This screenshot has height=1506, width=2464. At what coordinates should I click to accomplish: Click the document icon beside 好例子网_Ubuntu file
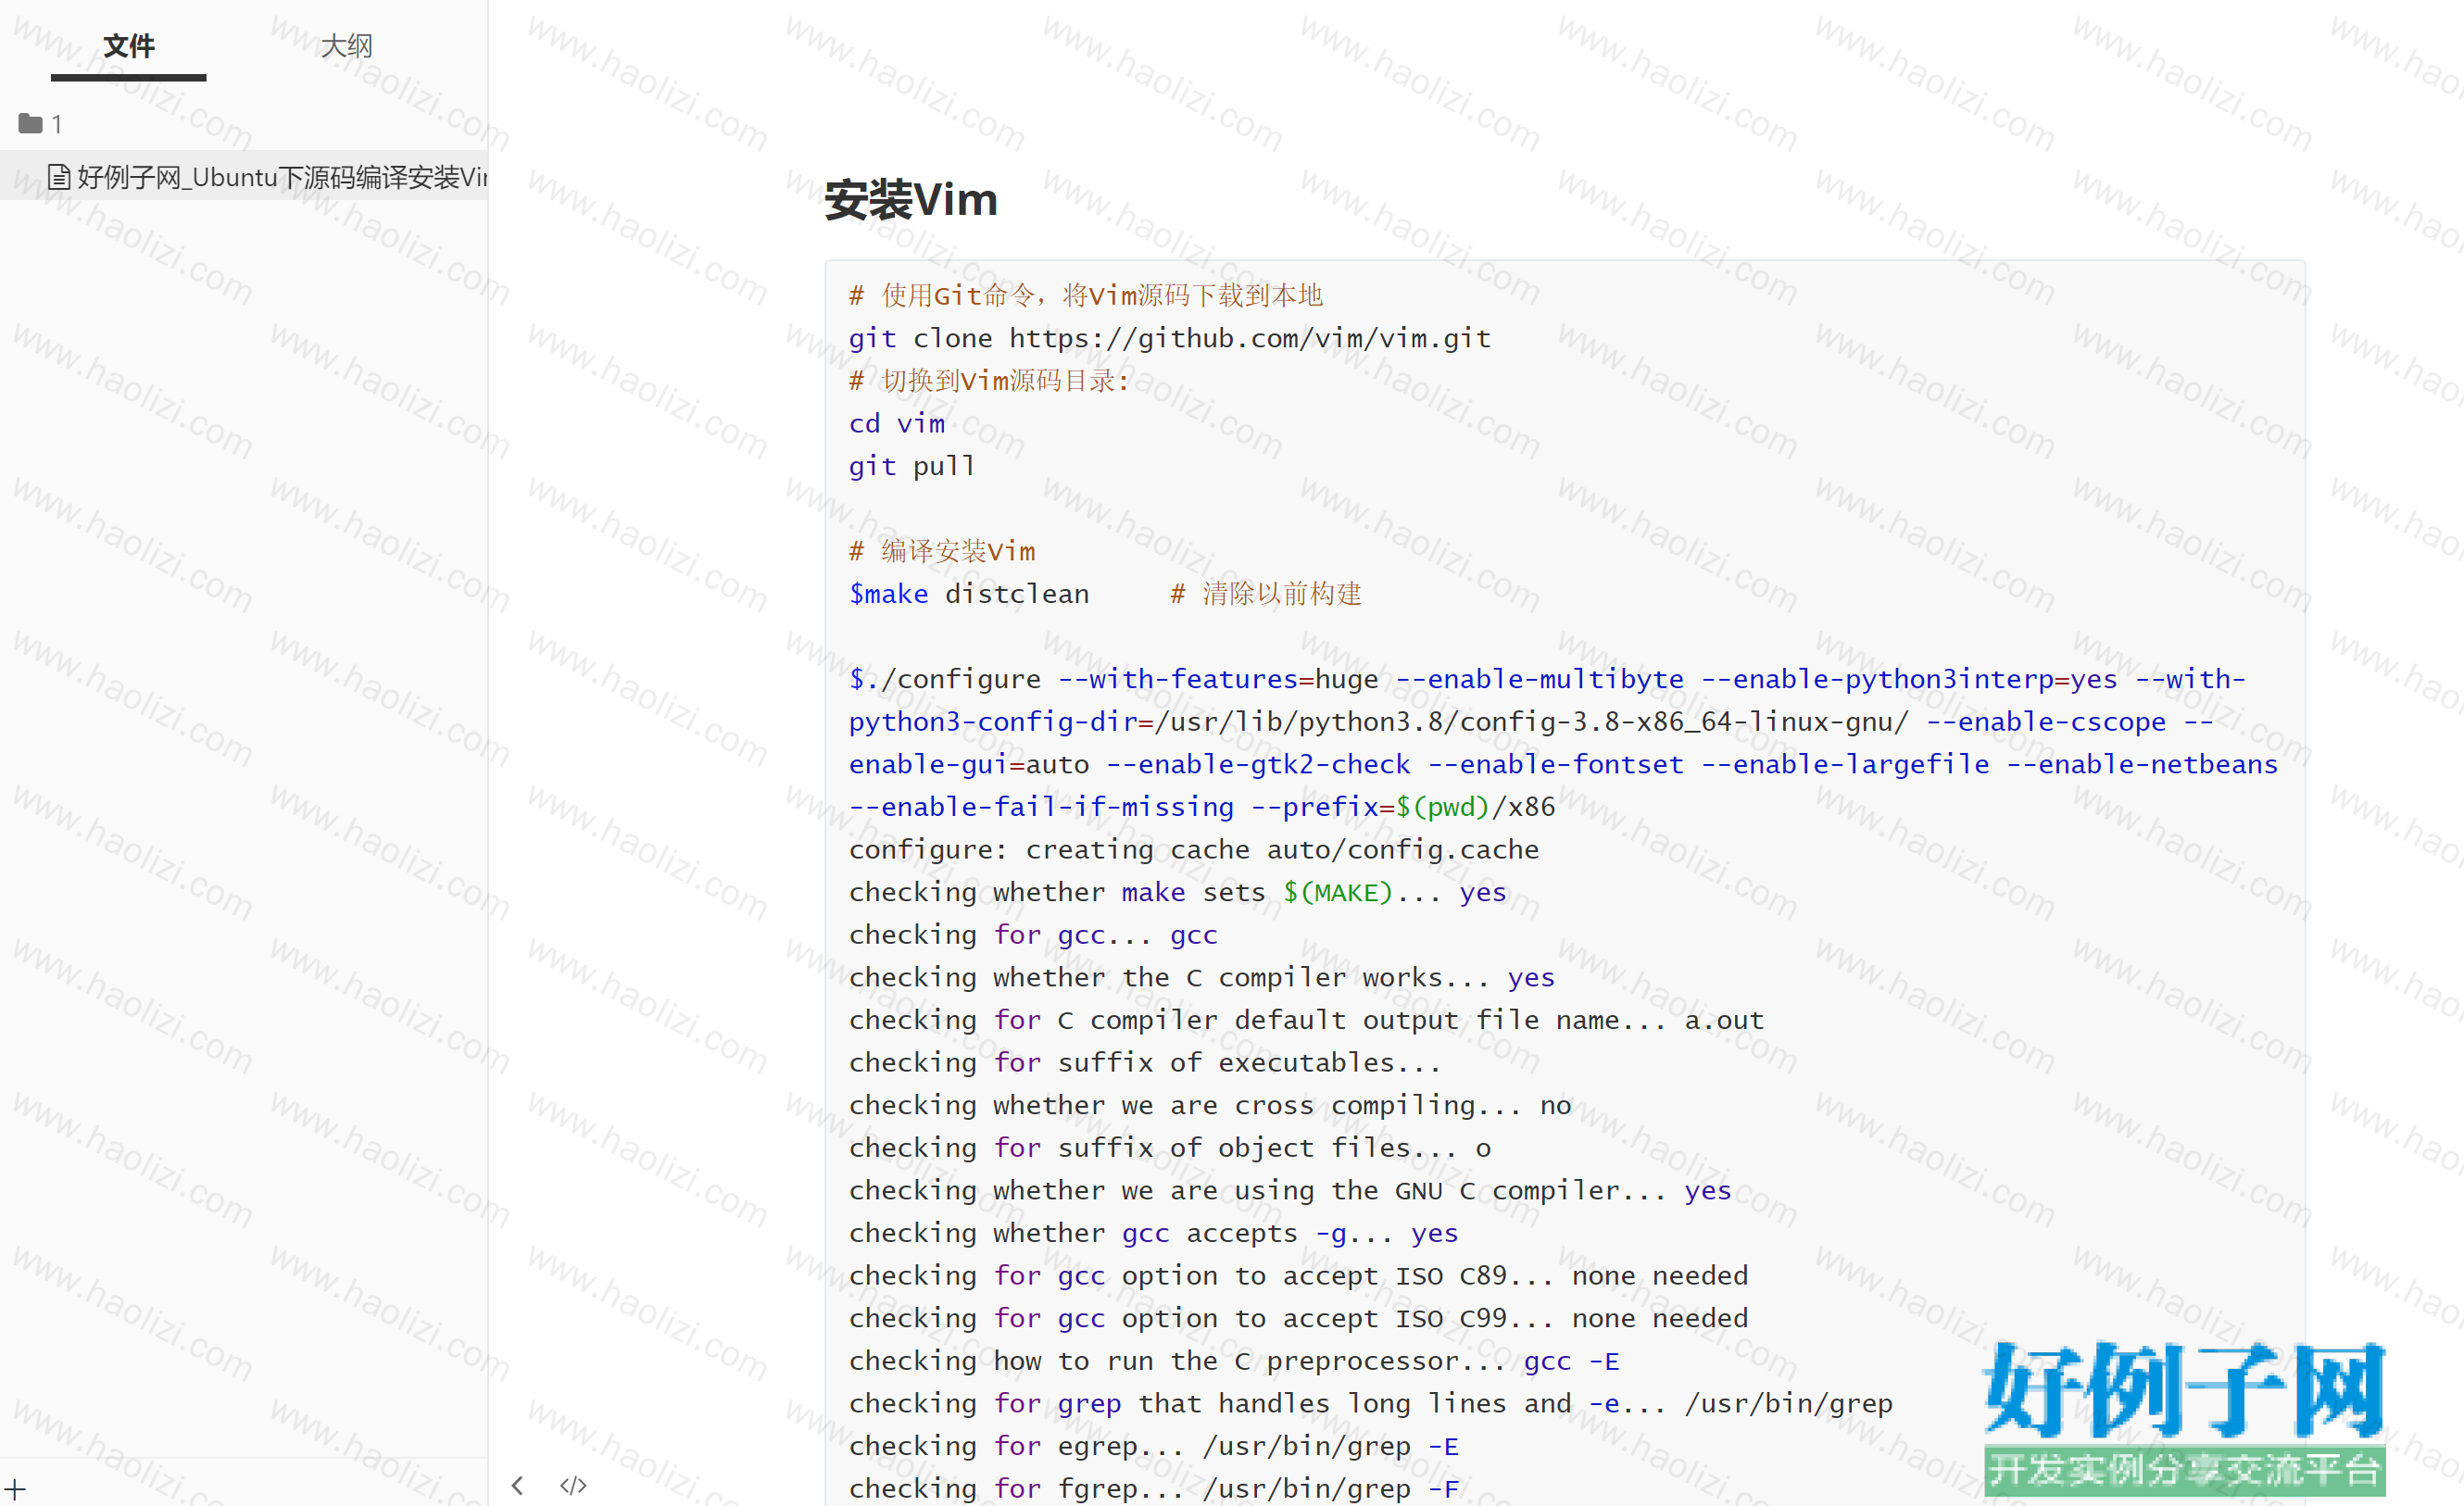59,177
